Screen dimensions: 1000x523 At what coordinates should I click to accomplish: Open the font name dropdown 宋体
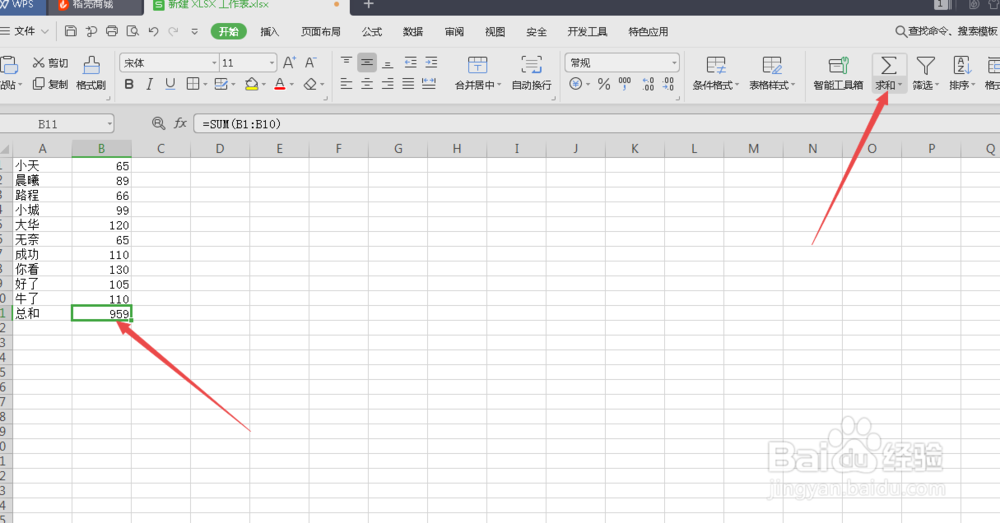tap(214, 63)
